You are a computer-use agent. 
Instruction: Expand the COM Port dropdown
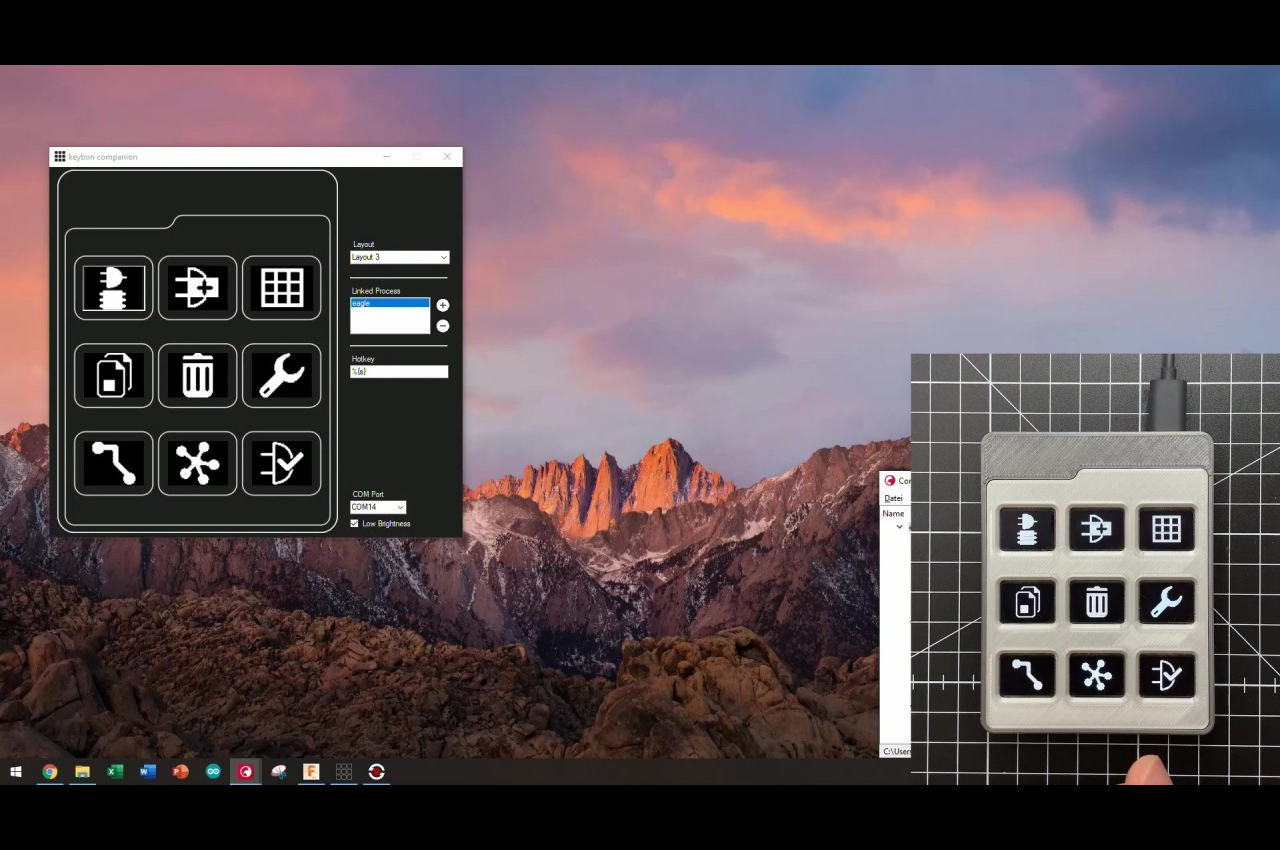[378, 507]
